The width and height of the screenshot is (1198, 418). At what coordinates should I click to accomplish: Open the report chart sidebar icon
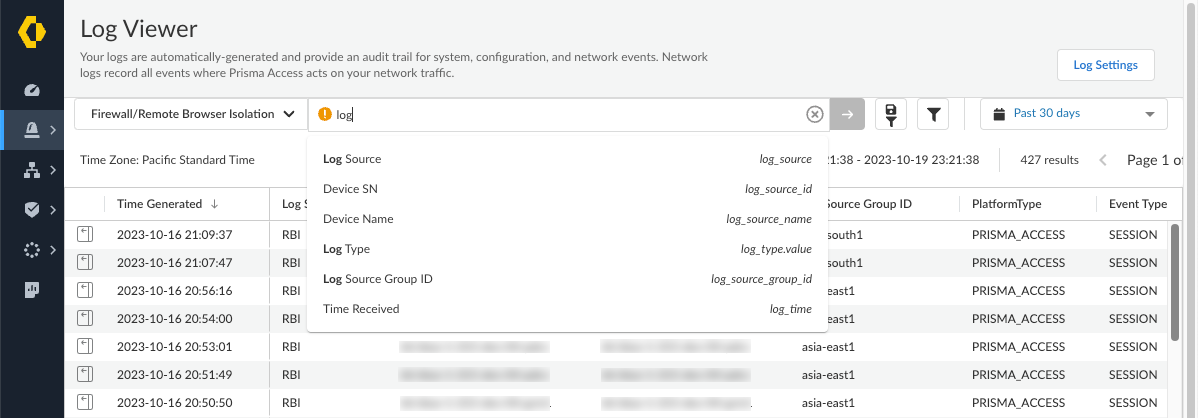[x=32, y=290]
